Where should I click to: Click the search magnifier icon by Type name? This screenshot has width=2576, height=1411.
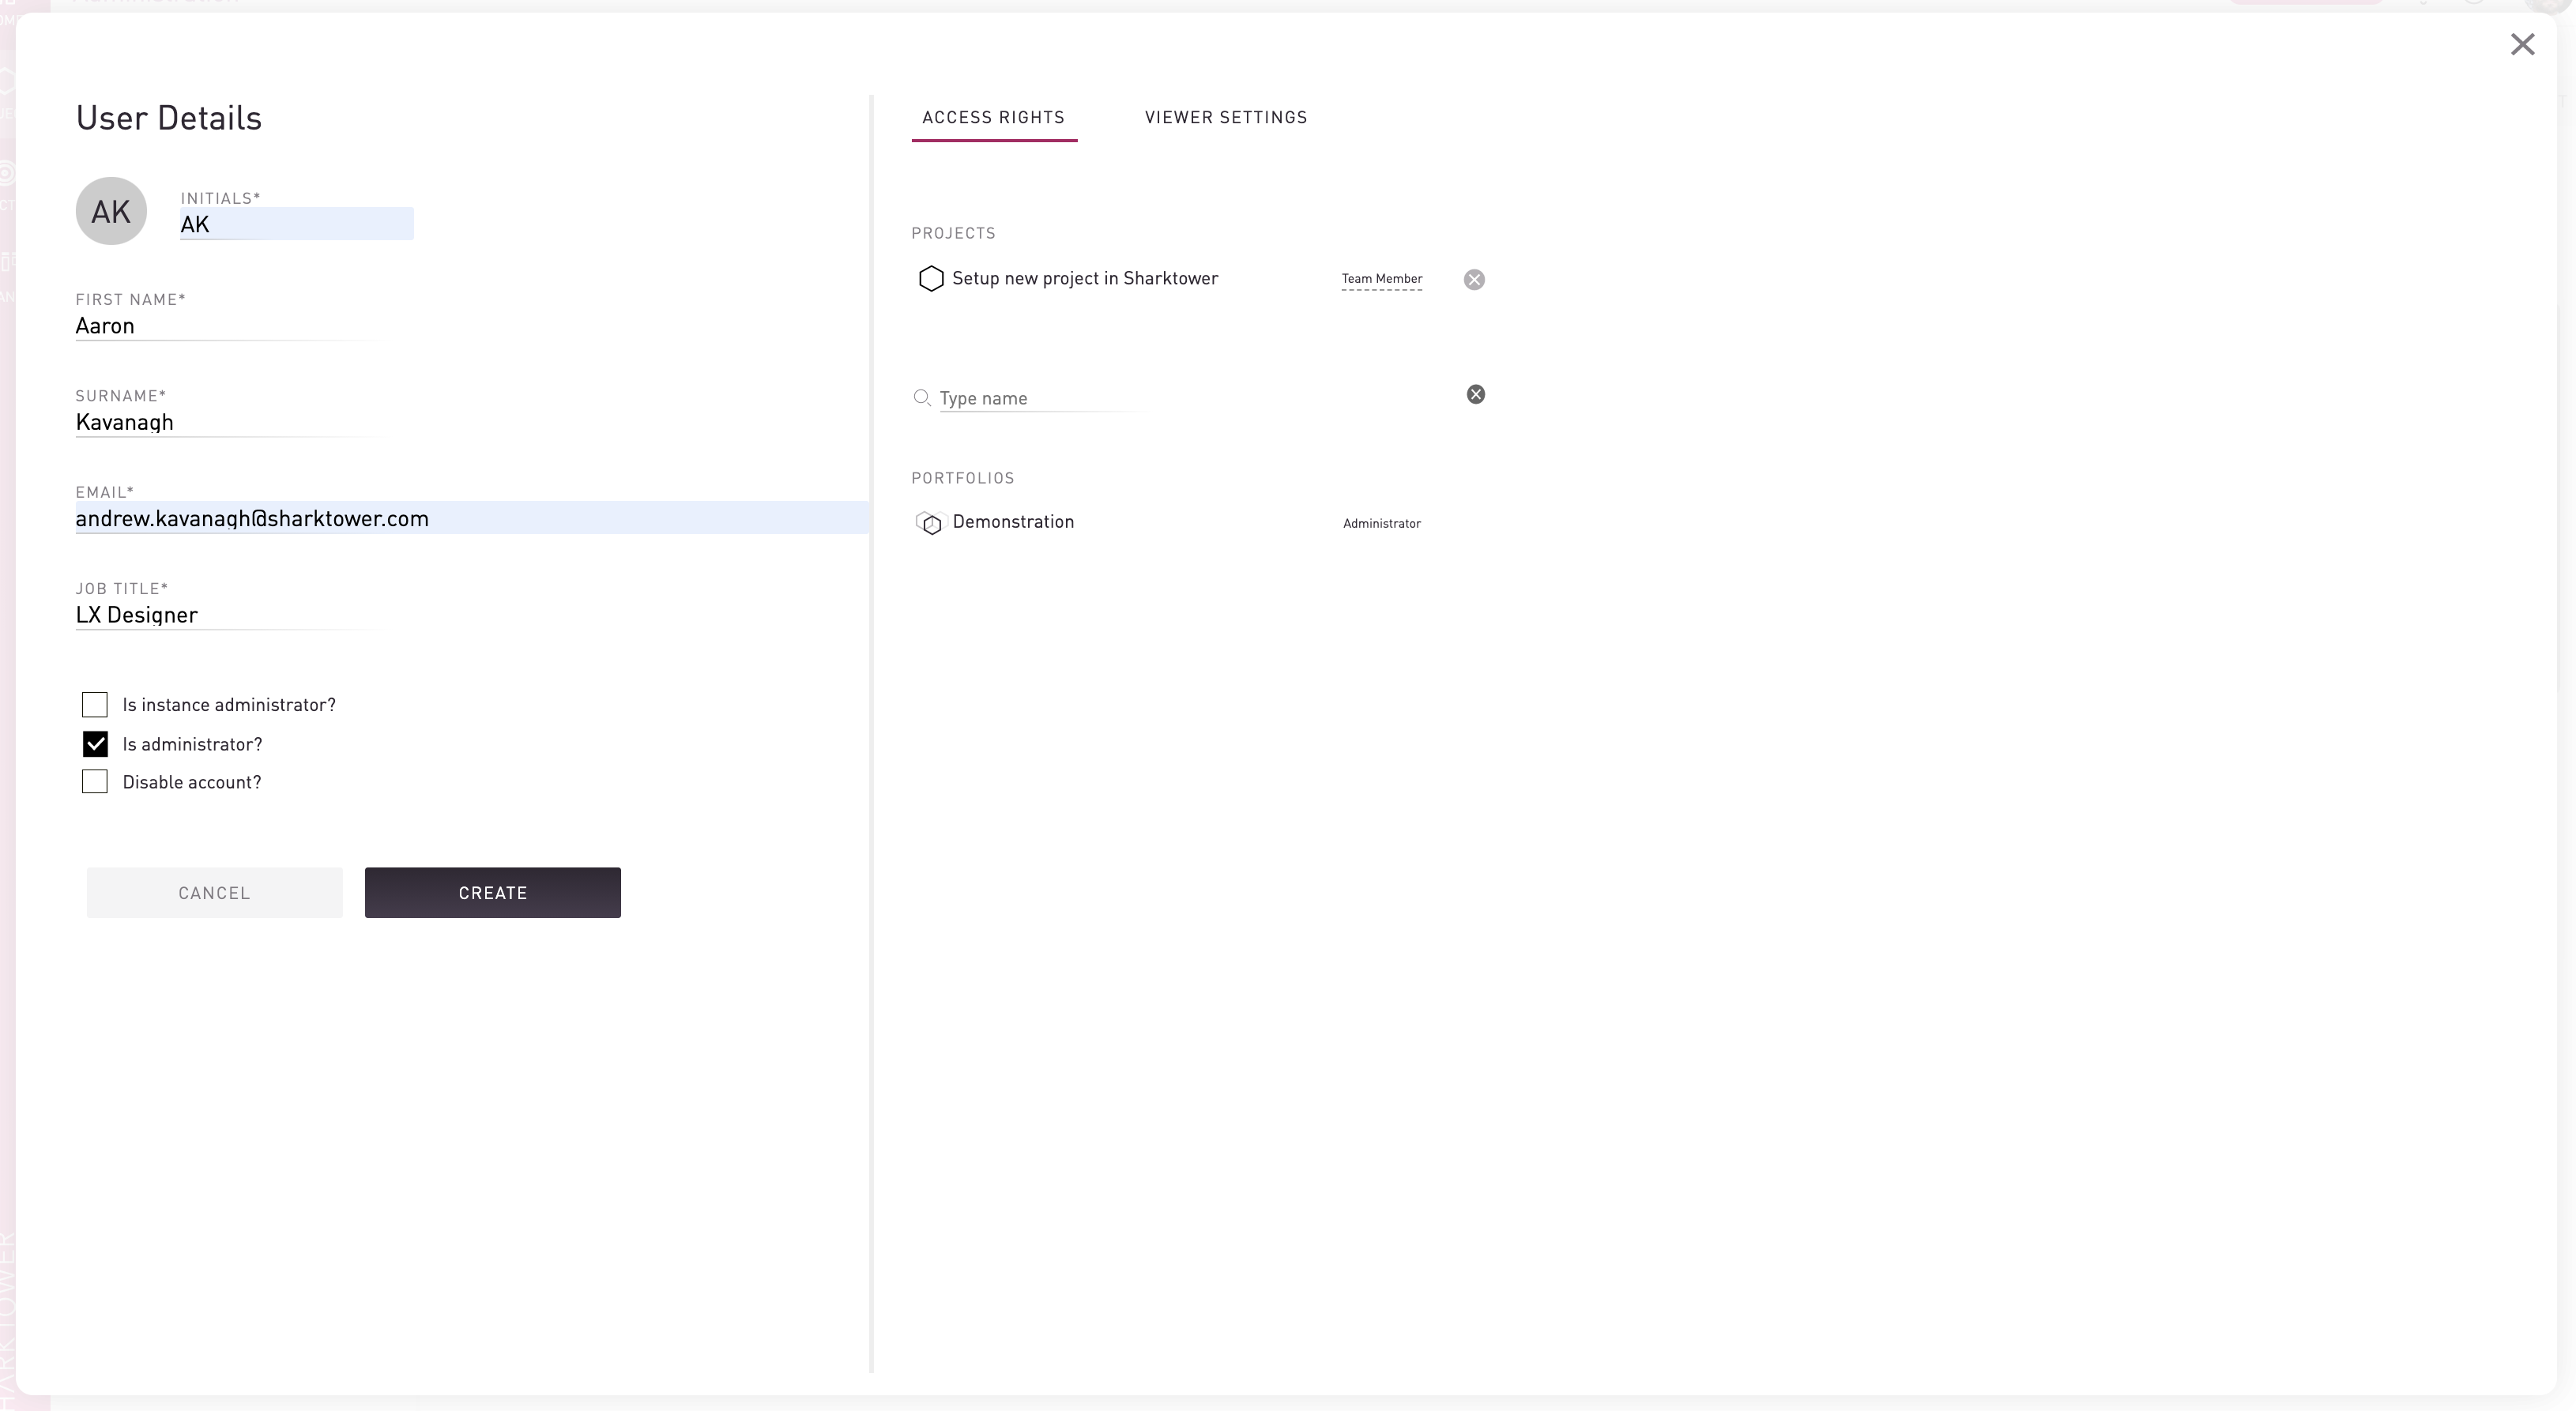pos(921,398)
